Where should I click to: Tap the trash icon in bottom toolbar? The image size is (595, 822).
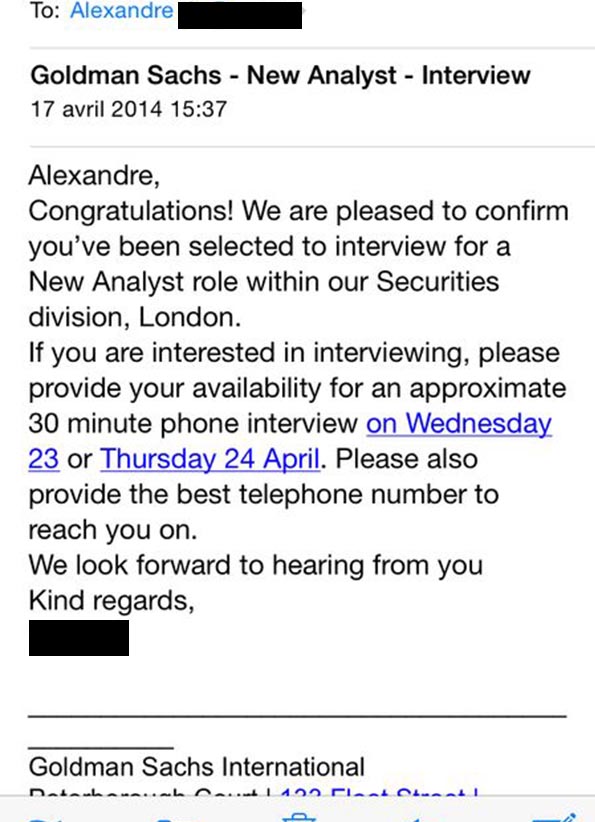[299, 818]
